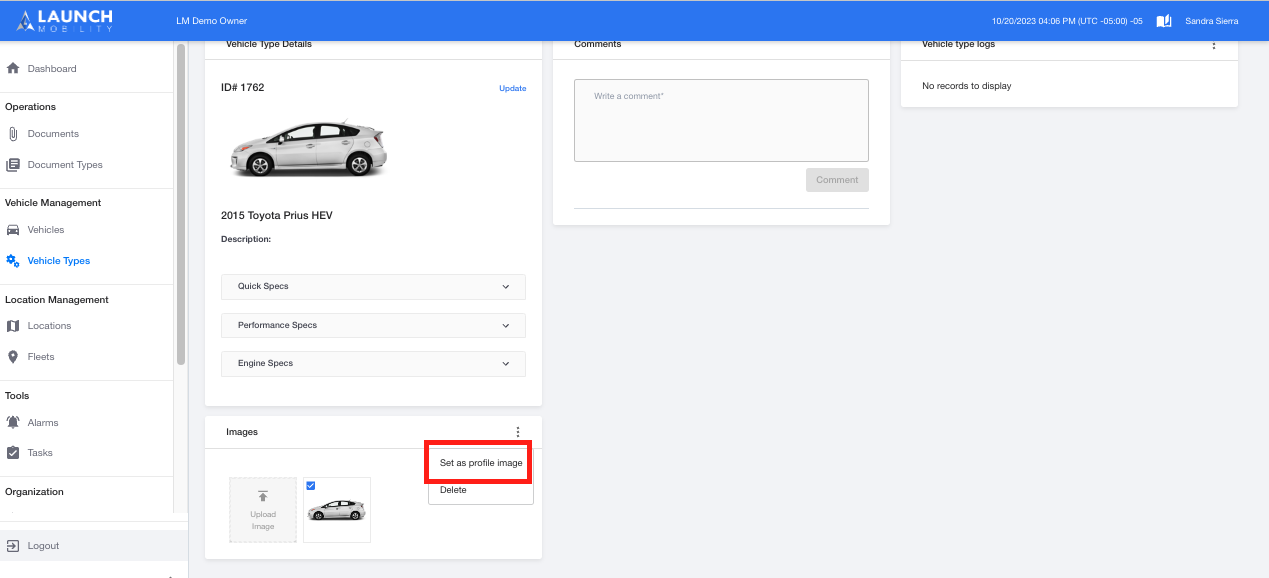Open Tasks in the sidebar
Image resolution: width=1269 pixels, height=578 pixels.
40,453
